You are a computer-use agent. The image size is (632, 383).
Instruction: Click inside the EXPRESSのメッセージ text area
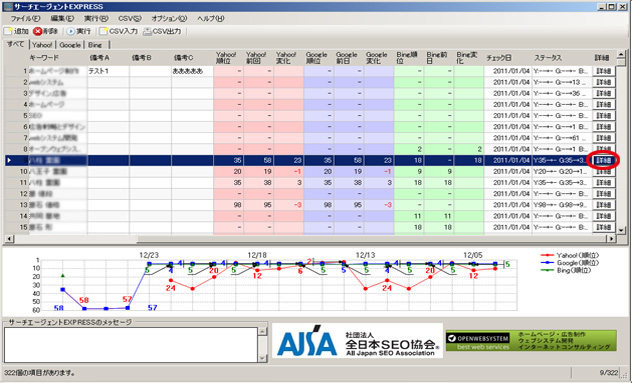coord(131,345)
